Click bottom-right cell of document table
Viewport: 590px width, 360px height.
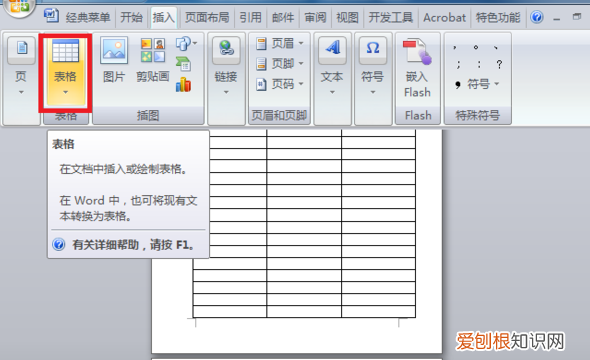tap(378, 311)
